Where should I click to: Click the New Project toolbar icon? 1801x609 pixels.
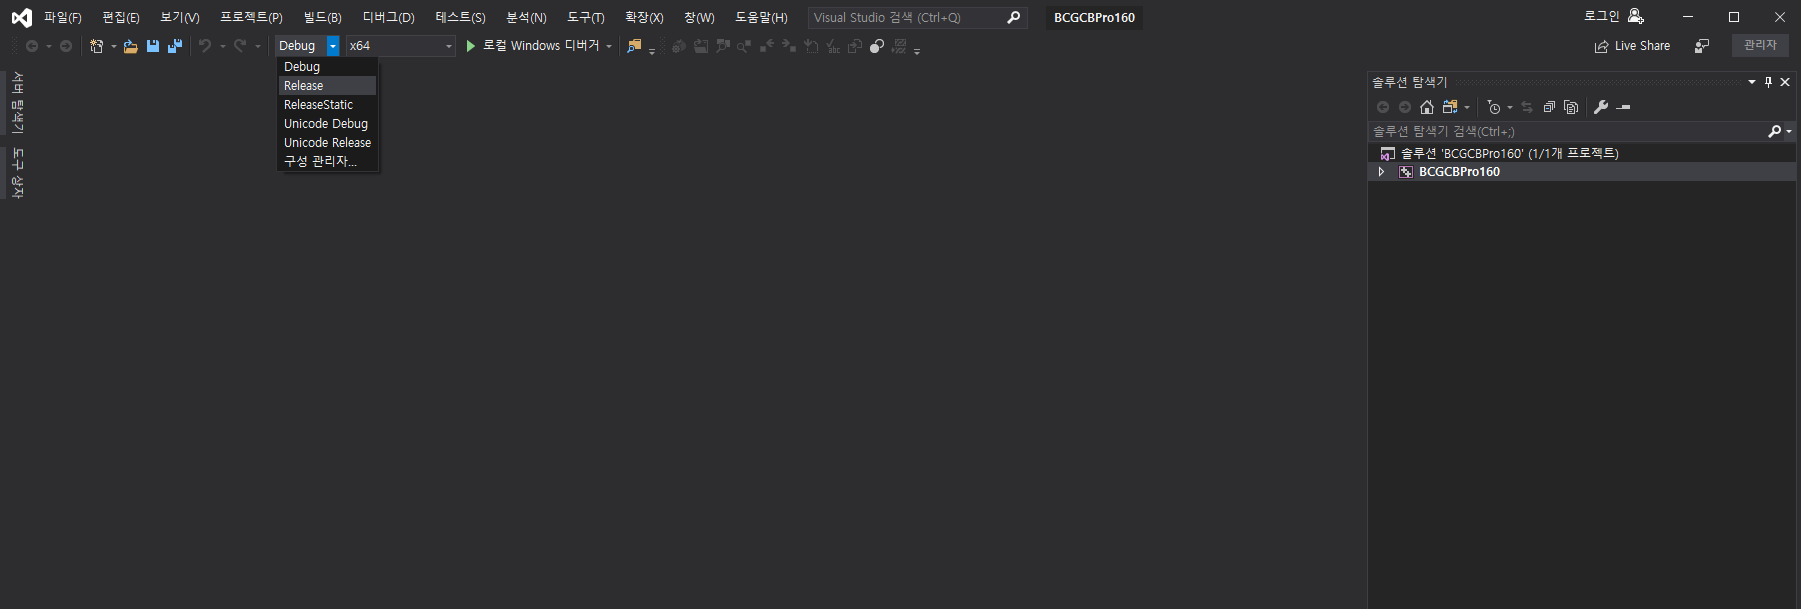coord(96,46)
